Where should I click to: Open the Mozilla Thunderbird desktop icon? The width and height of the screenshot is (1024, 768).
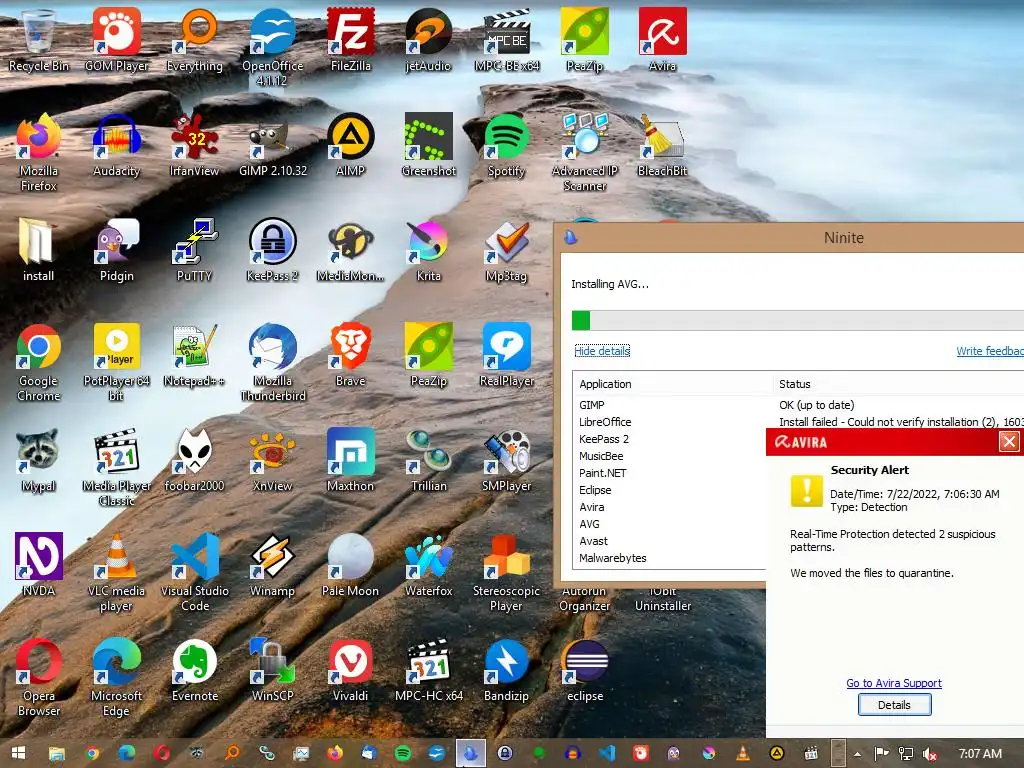point(272,362)
